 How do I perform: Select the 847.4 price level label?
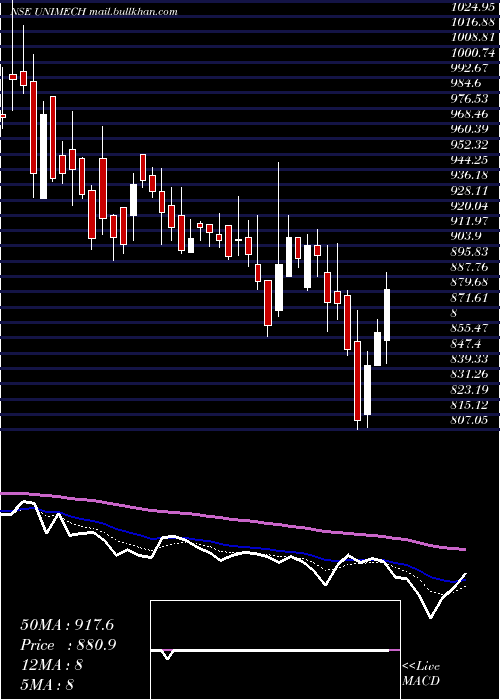pos(467,344)
